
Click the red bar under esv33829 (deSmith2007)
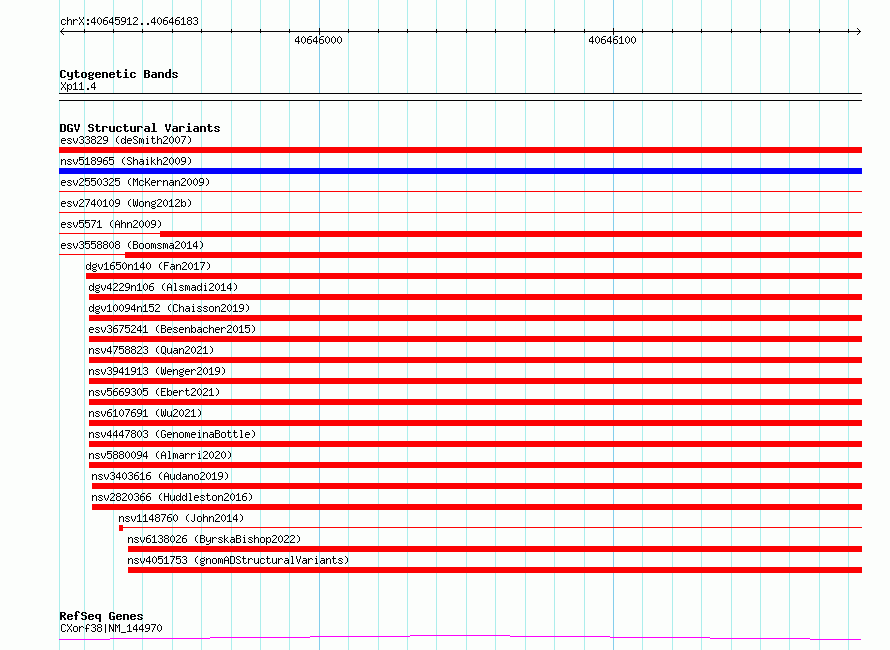[x=460, y=150]
